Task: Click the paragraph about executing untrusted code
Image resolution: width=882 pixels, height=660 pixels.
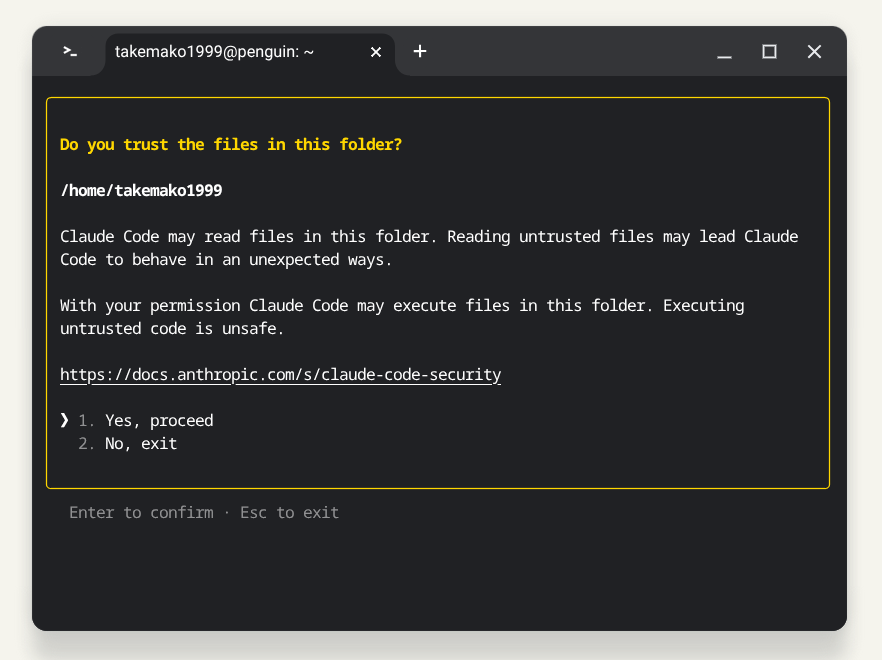Action: (x=402, y=317)
